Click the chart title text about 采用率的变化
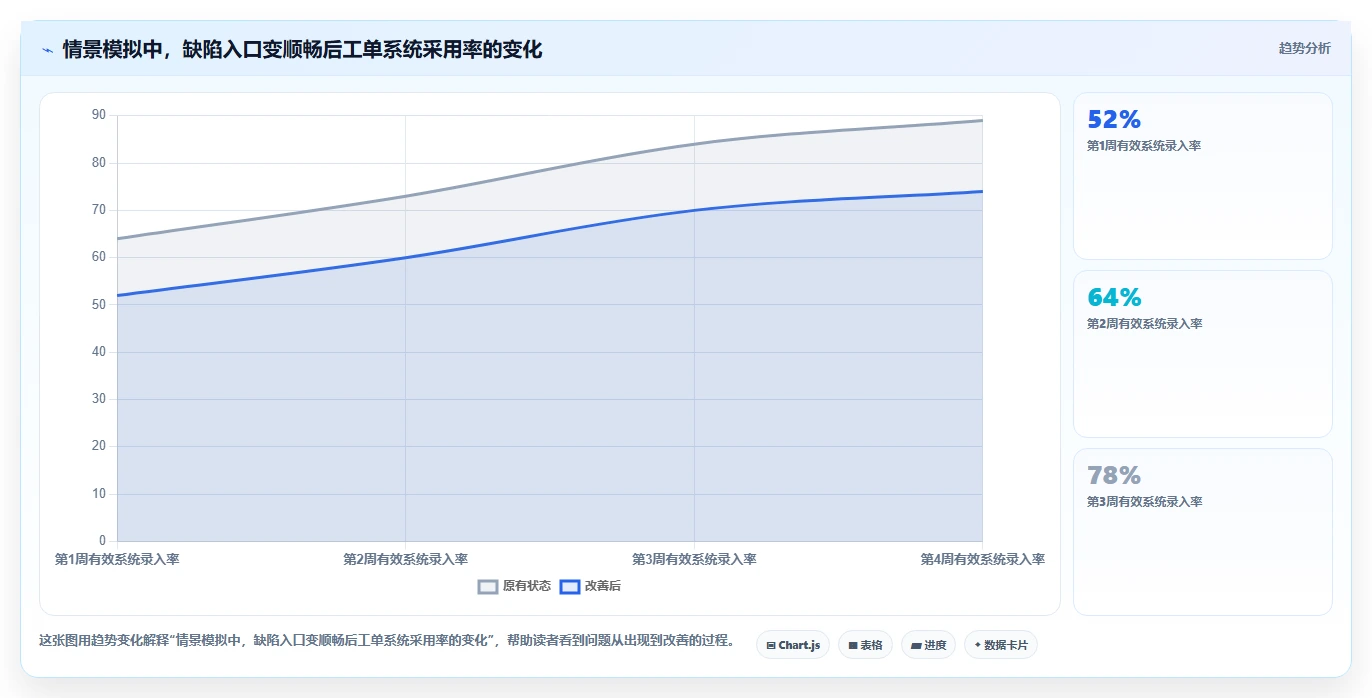Image resolution: width=1372 pixels, height=698 pixels. click(302, 50)
